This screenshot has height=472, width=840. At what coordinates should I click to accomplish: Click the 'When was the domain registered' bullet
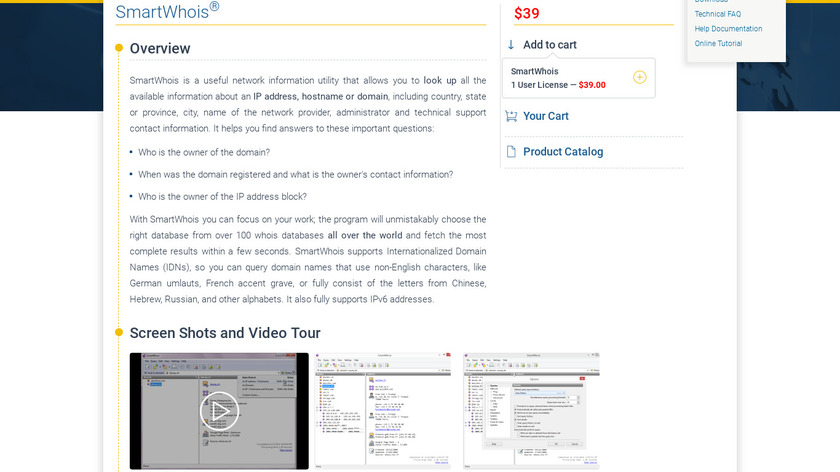295,175
